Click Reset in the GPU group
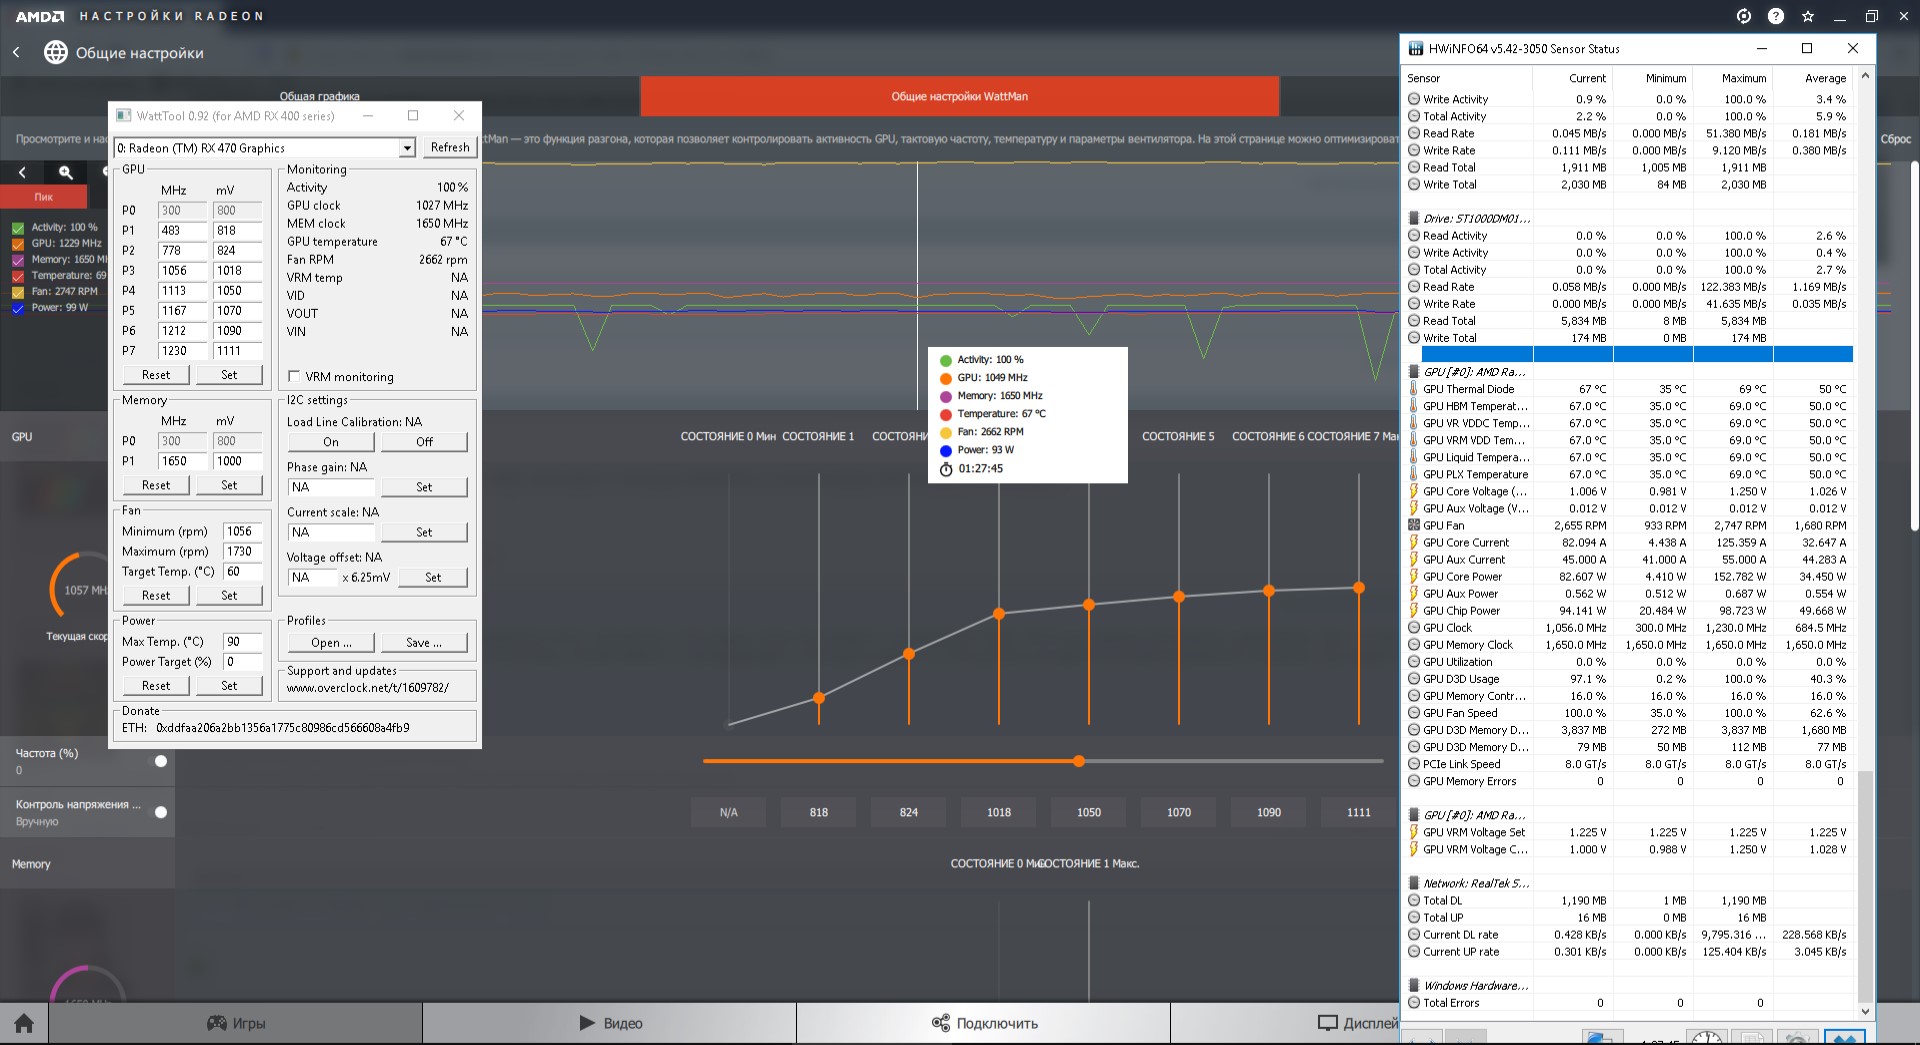Image resolution: width=1920 pixels, height=1045 pixels. coord(156,375)
